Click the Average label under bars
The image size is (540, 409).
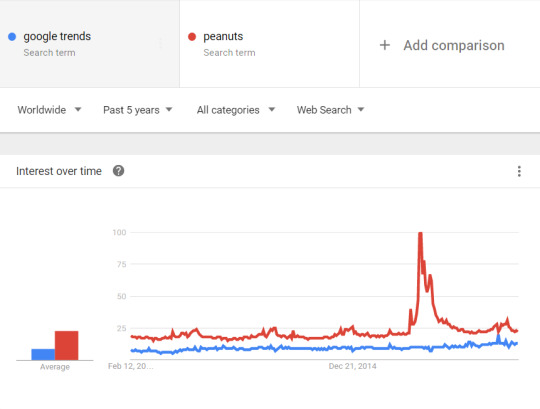tap(55, 367)
